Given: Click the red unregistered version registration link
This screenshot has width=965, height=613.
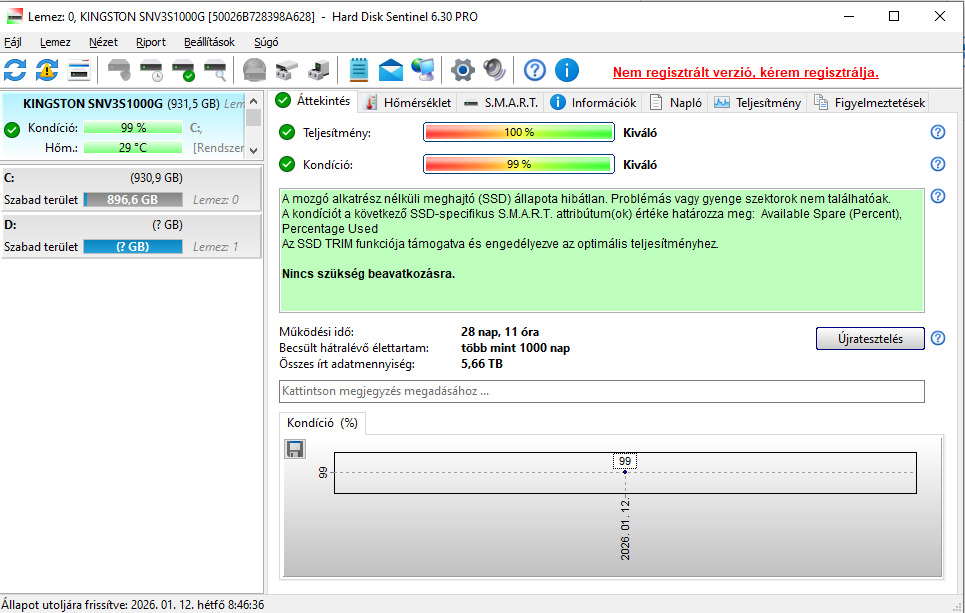Looking at the screenshot, I should 745,73.
